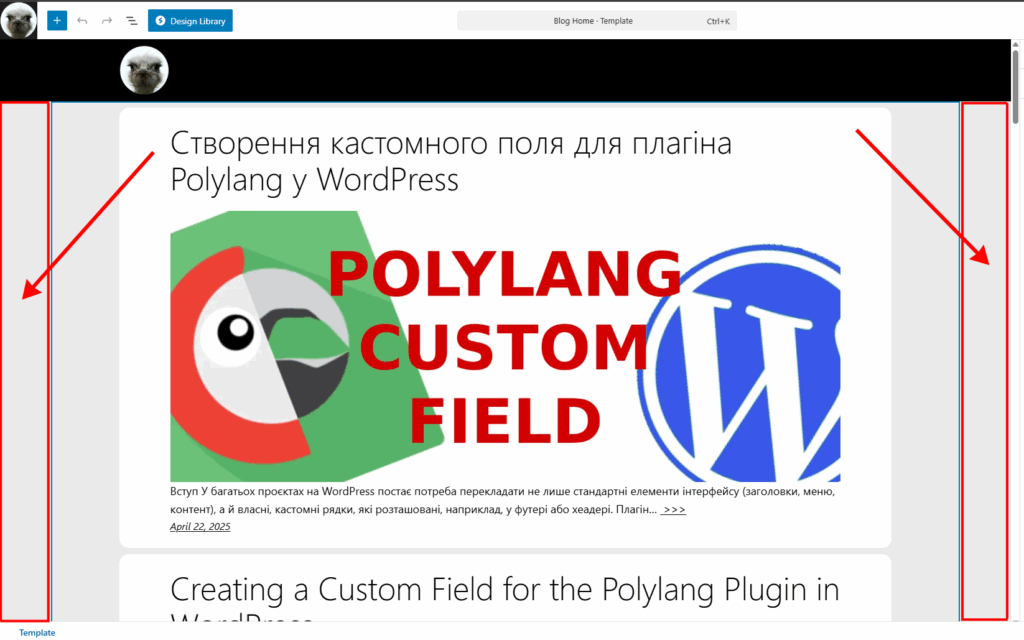Click the ostrich site logo in the header
The height and width of the screenshot is (640, 1024).
144,70
